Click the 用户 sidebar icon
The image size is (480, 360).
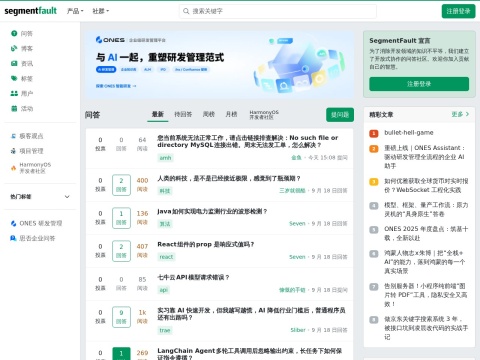point(14,93)
